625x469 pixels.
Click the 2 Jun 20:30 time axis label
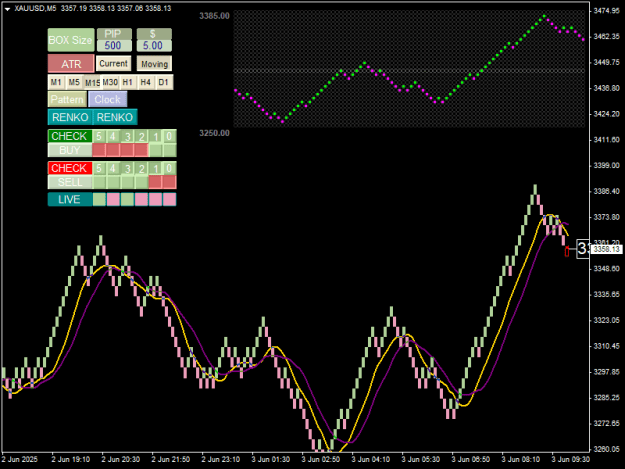tap(121, 459)
